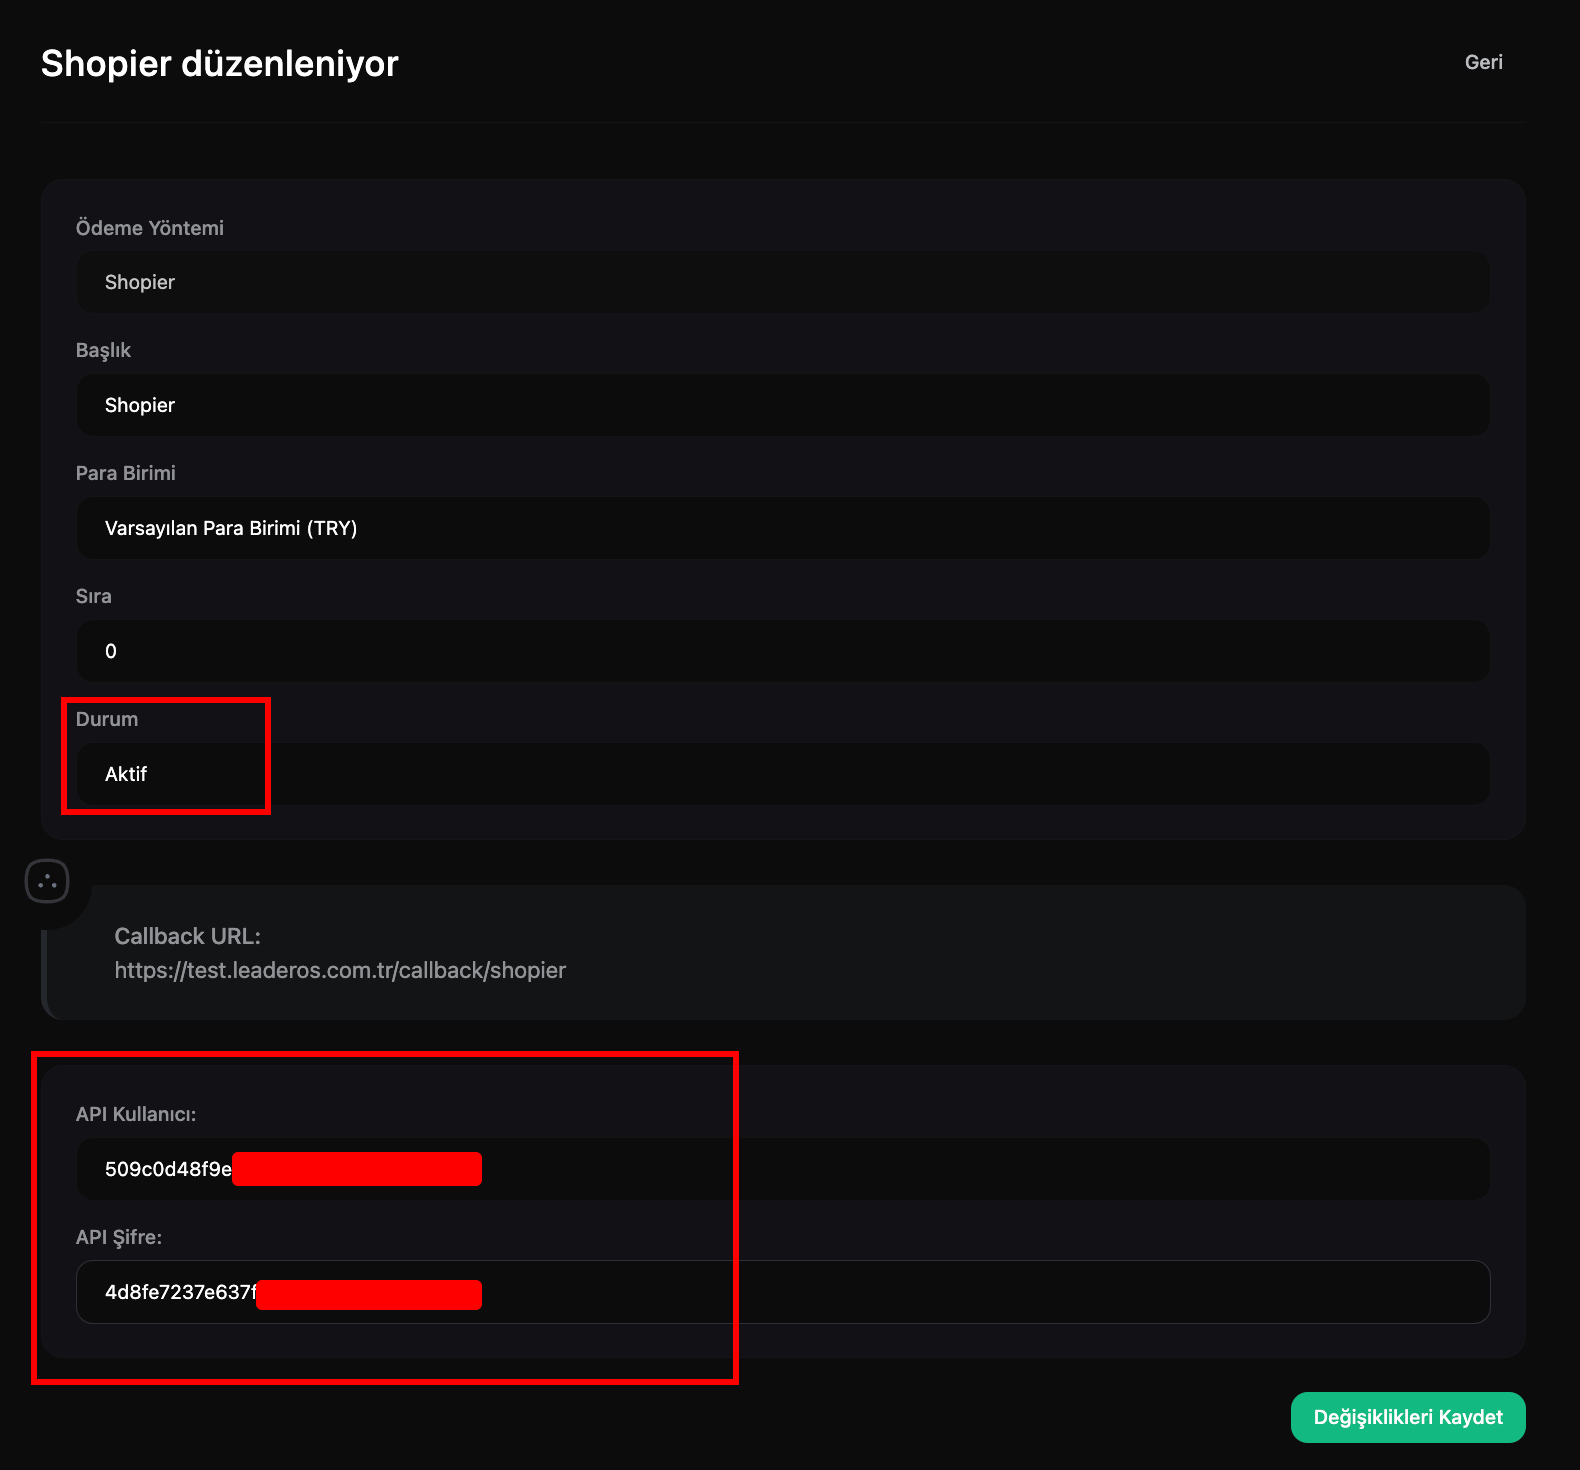Open the Para Birimi currency dropdown
Viewport: 1580px width, 1470px height.
783,528
